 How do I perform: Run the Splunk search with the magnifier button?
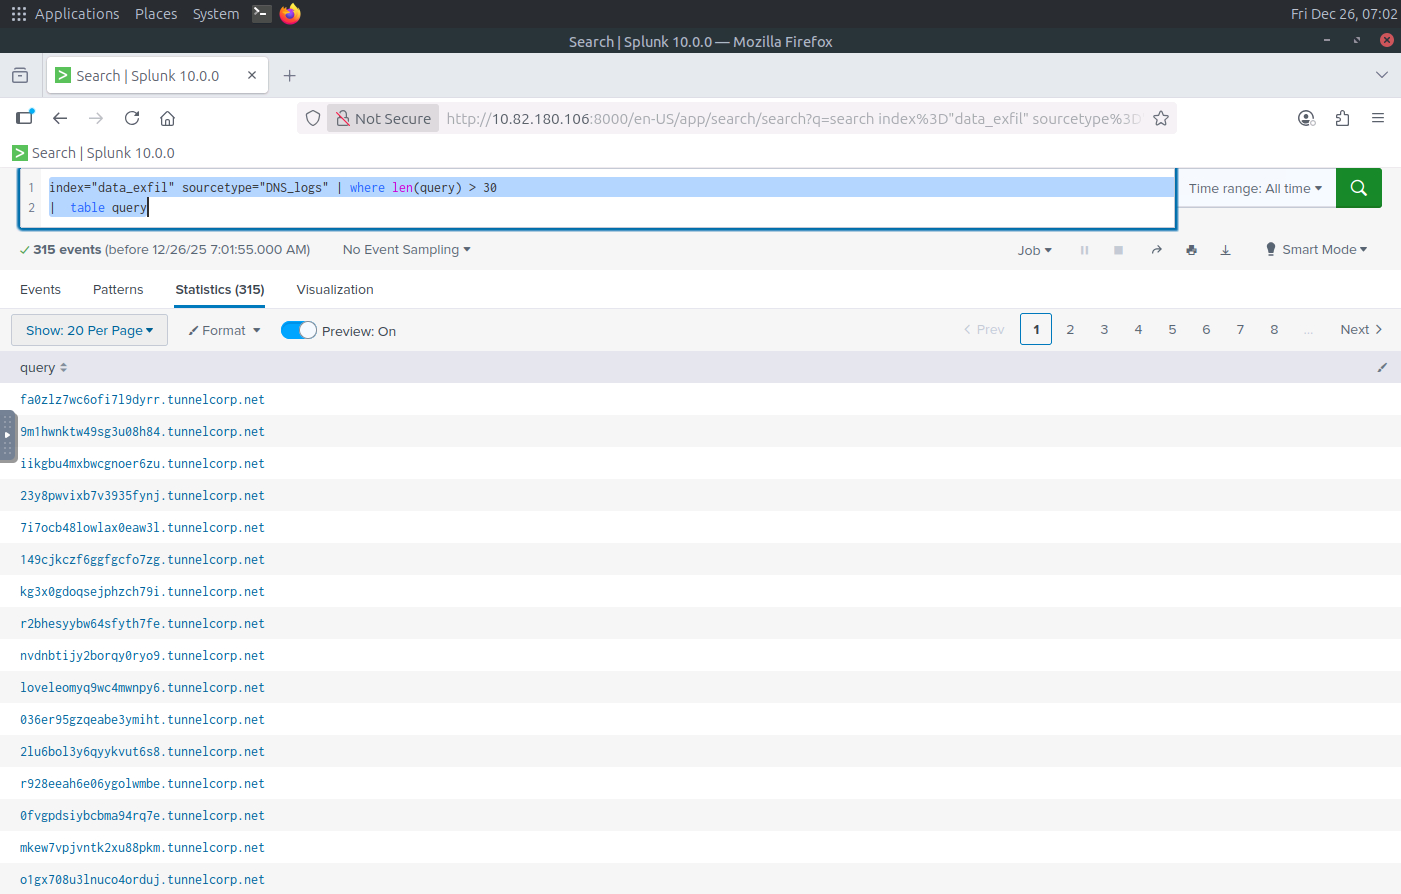click(x=1358, y=188)
